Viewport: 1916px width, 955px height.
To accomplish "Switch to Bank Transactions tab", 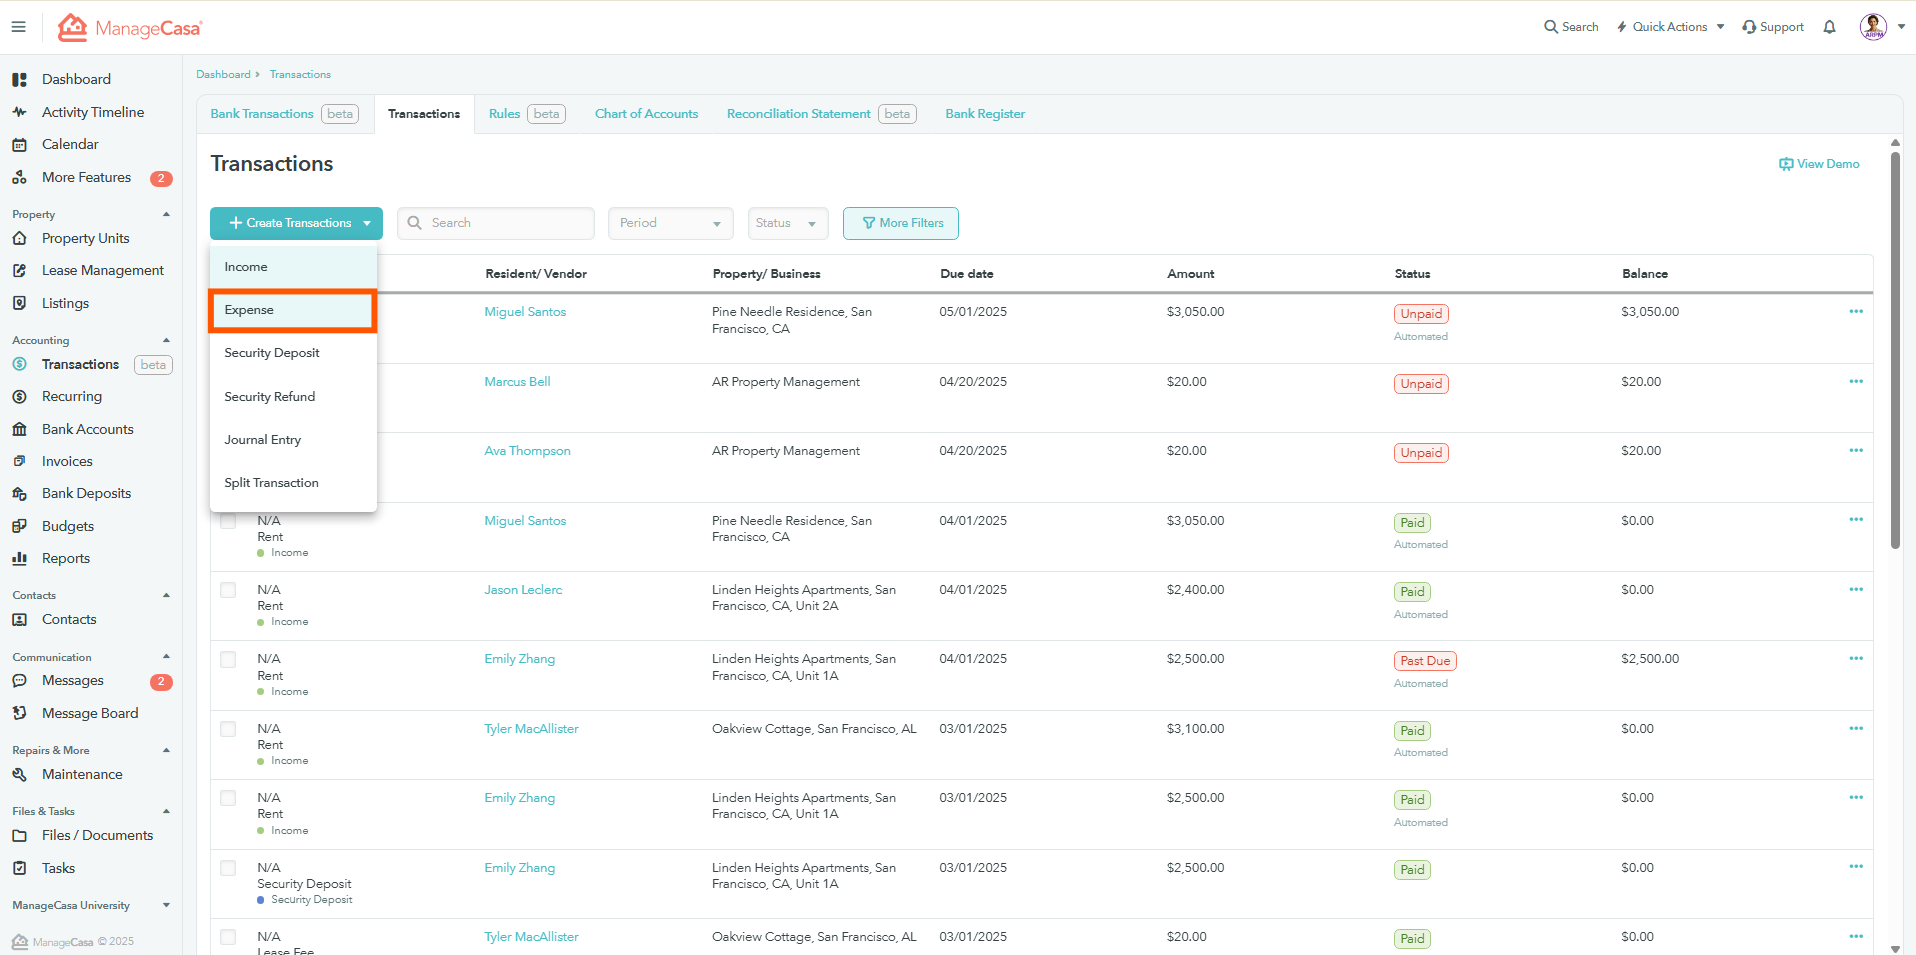I will point(284,114).
